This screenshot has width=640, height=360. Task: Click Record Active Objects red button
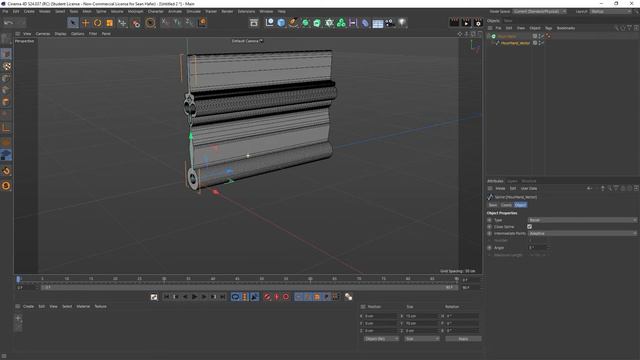267,297
